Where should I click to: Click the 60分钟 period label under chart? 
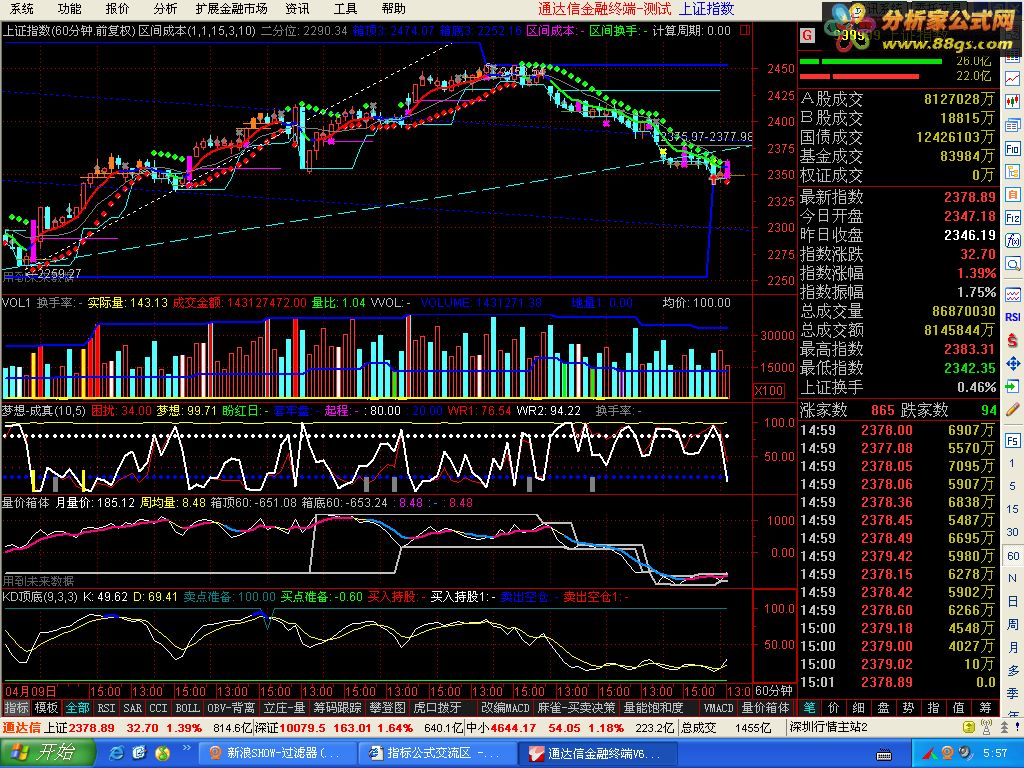coord(774,691)
